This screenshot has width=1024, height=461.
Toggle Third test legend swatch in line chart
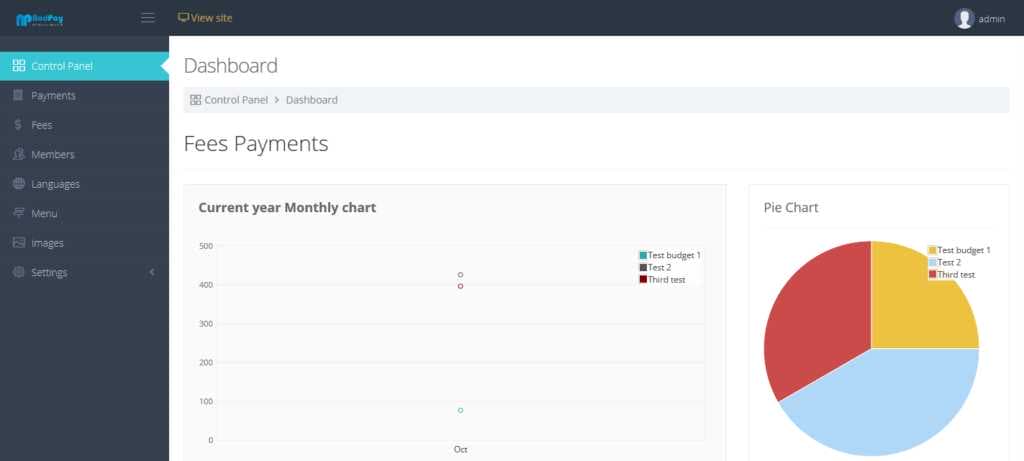[x=643, y=279]
